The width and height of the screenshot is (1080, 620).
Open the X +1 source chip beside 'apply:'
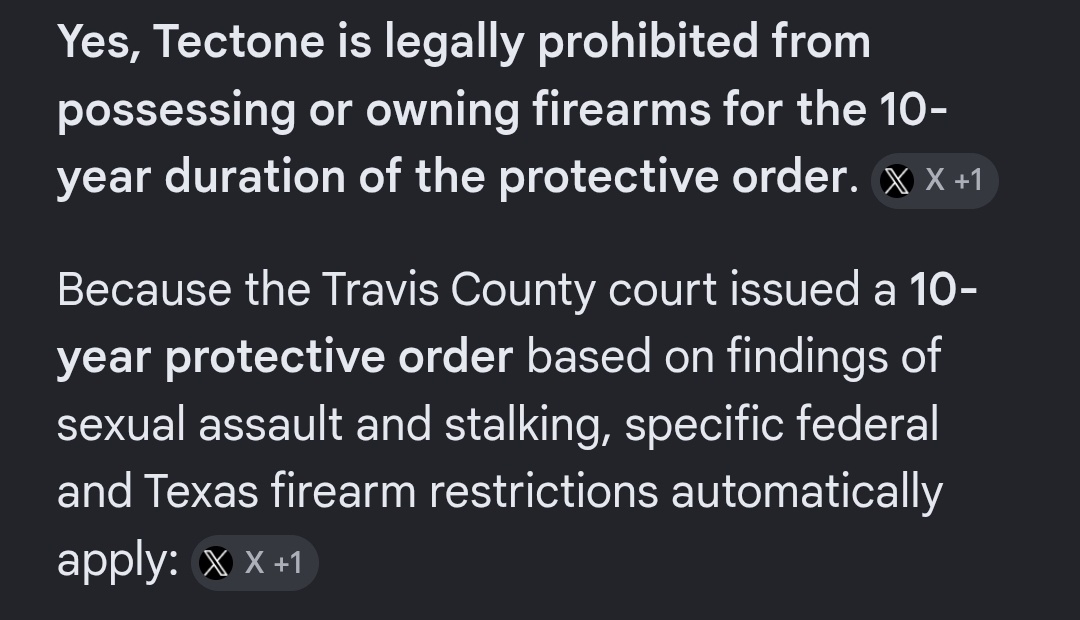click(254, 564)
